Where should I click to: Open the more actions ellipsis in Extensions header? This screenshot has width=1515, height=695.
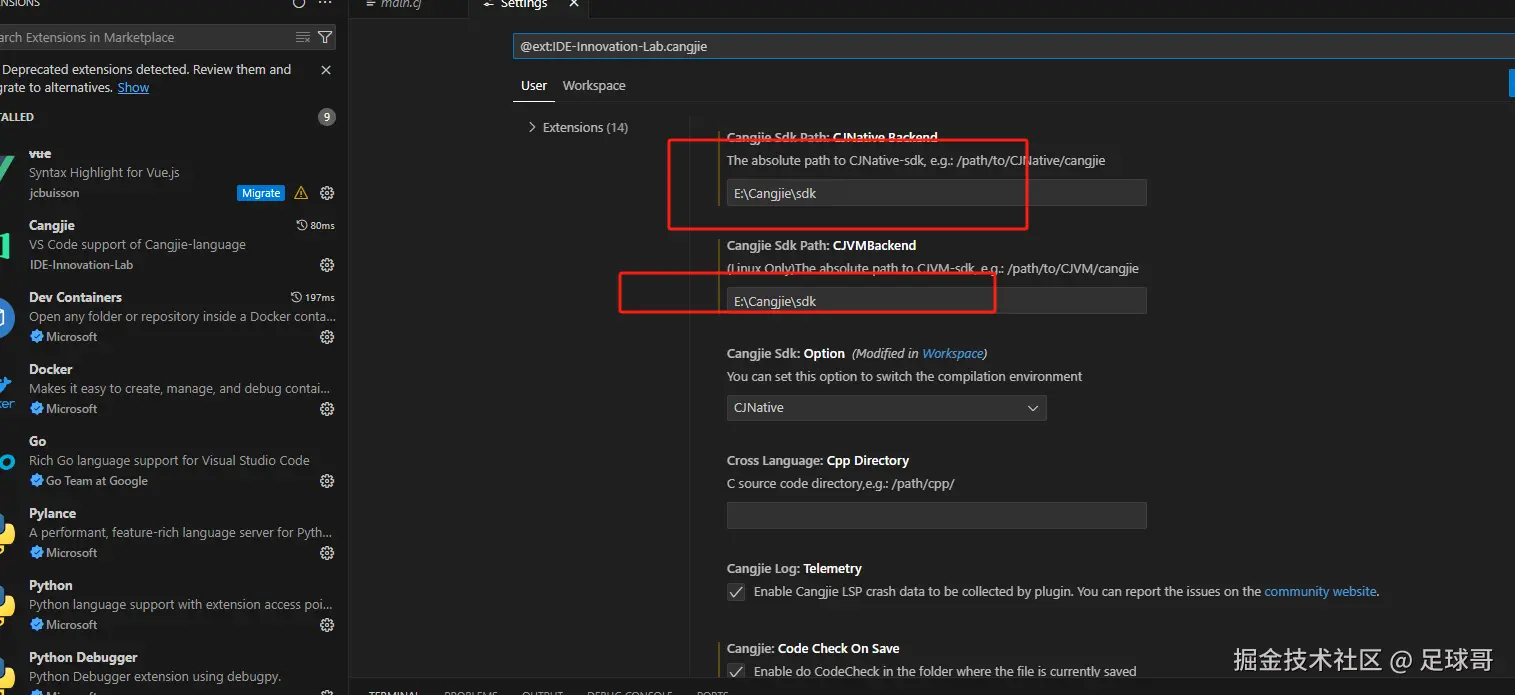(x=325, y=3)
